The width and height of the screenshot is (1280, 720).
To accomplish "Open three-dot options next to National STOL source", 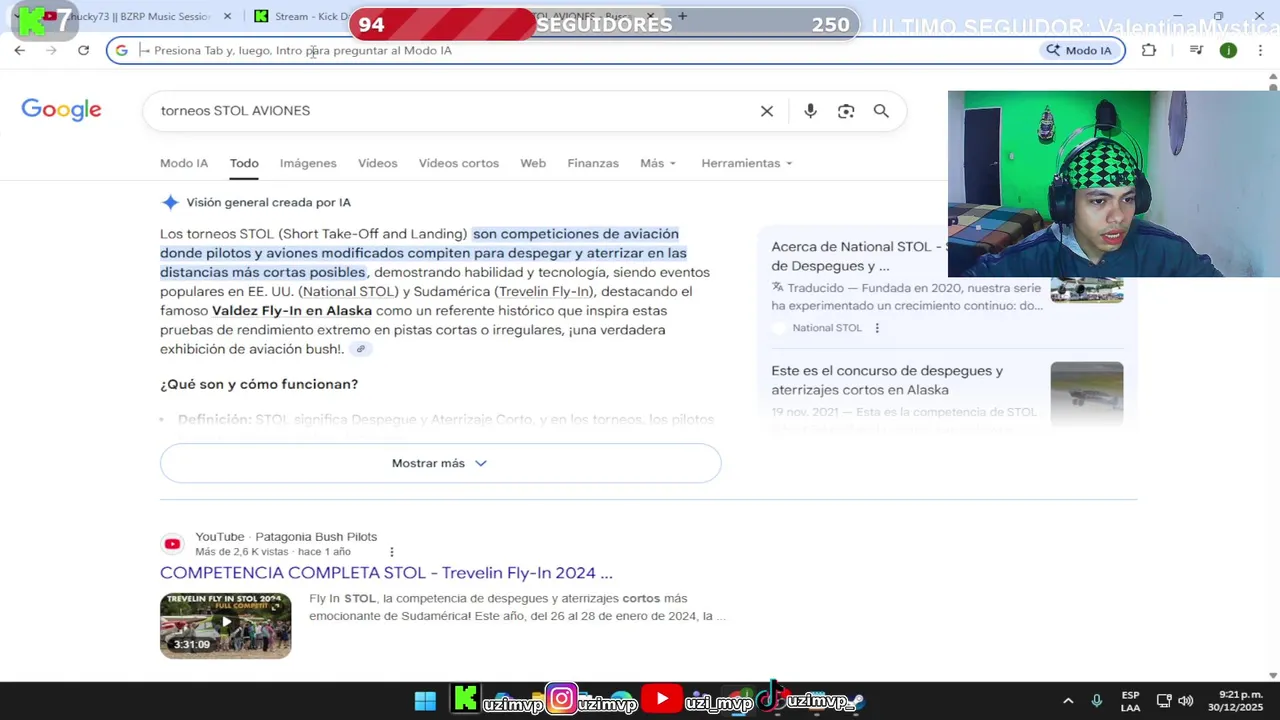I will coord(877,328).
